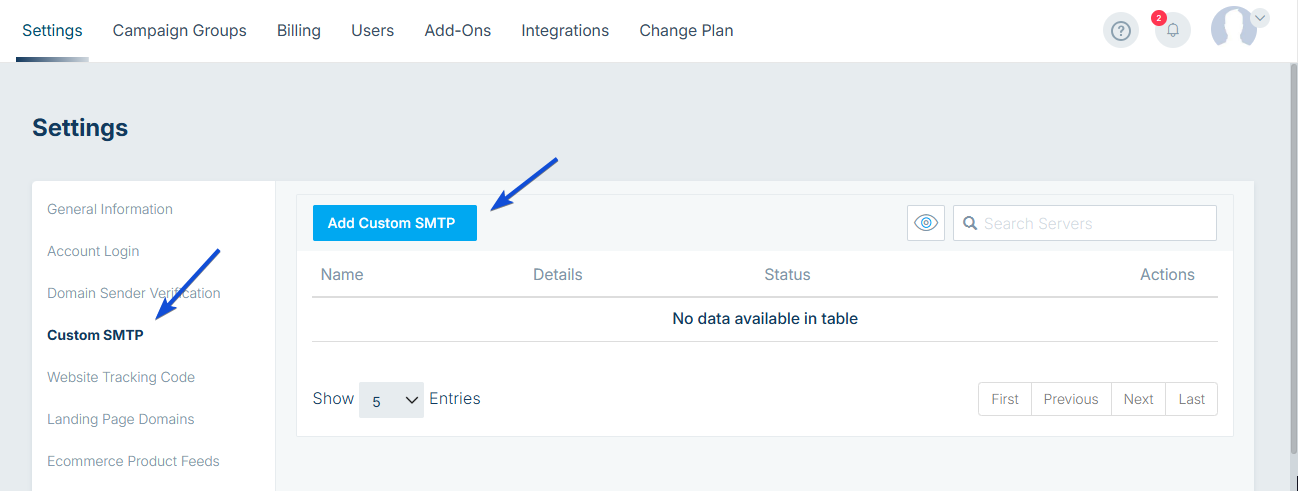Toggle column visibility eye button
Screen dimensions: 1298x491
tap(925, 223)
